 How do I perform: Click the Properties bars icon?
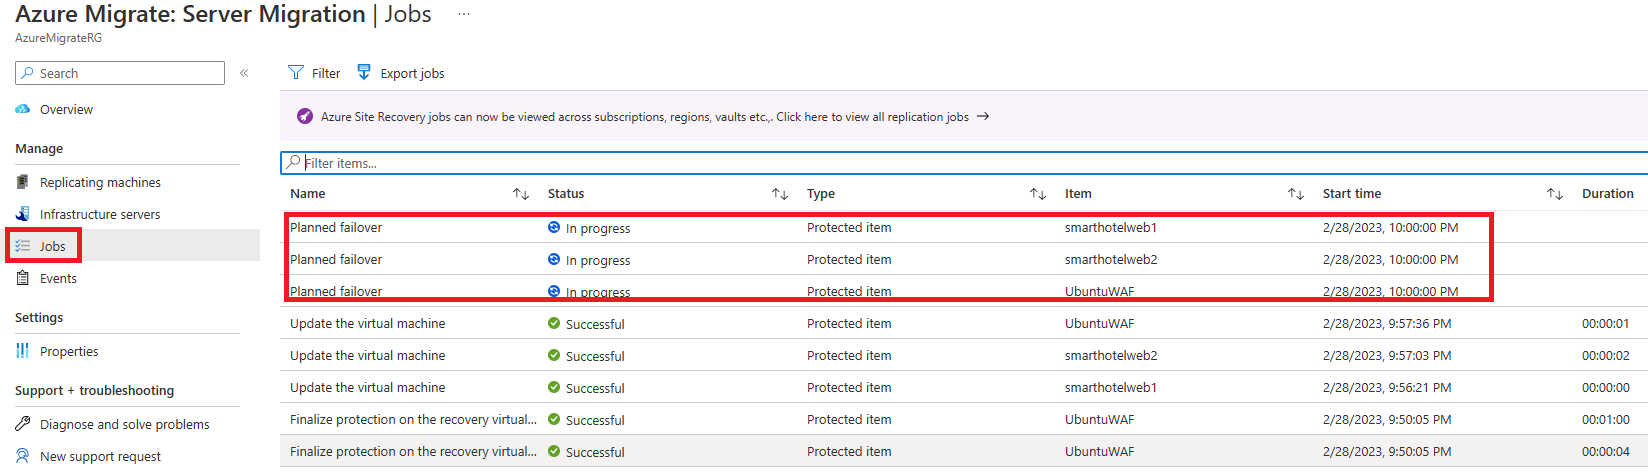click(x=23, y=351)
